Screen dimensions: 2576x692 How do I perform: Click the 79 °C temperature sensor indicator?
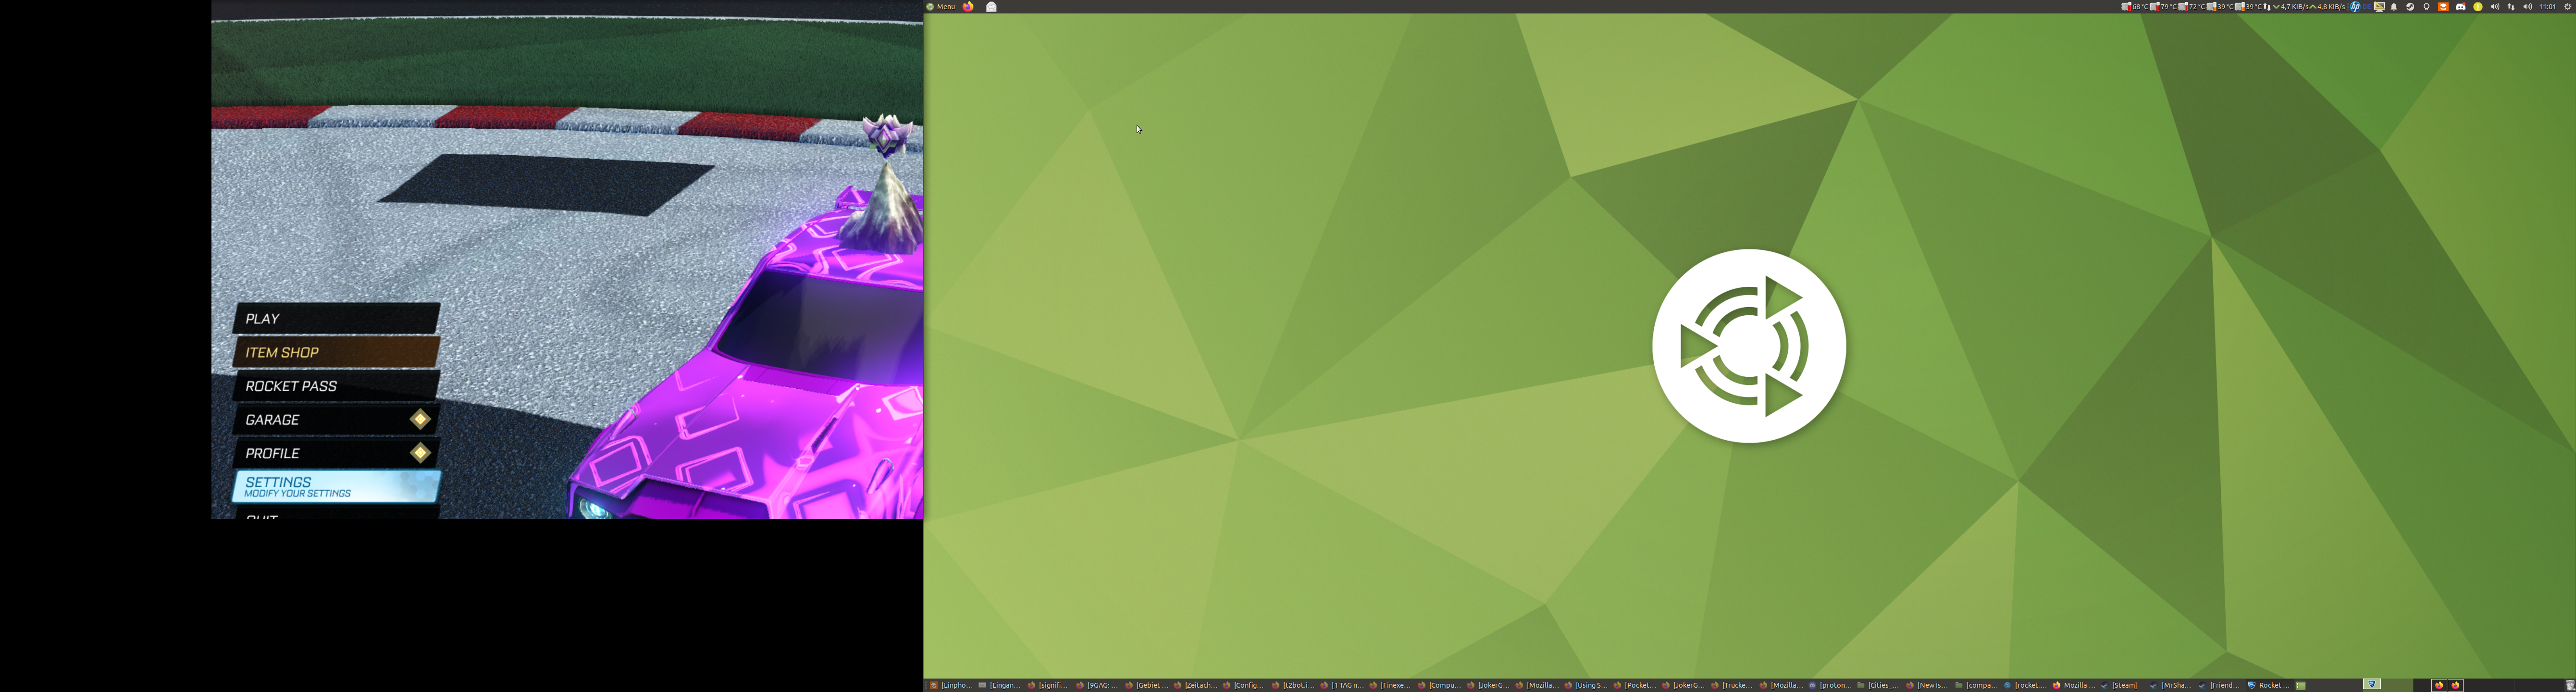pyautogui.click(x=2163, y=7)
